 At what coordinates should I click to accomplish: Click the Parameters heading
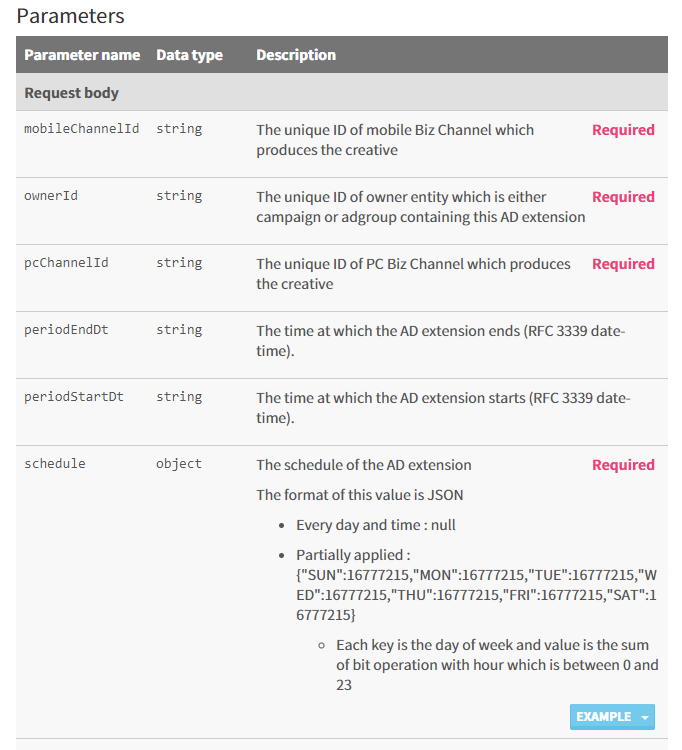click(70, 16)
